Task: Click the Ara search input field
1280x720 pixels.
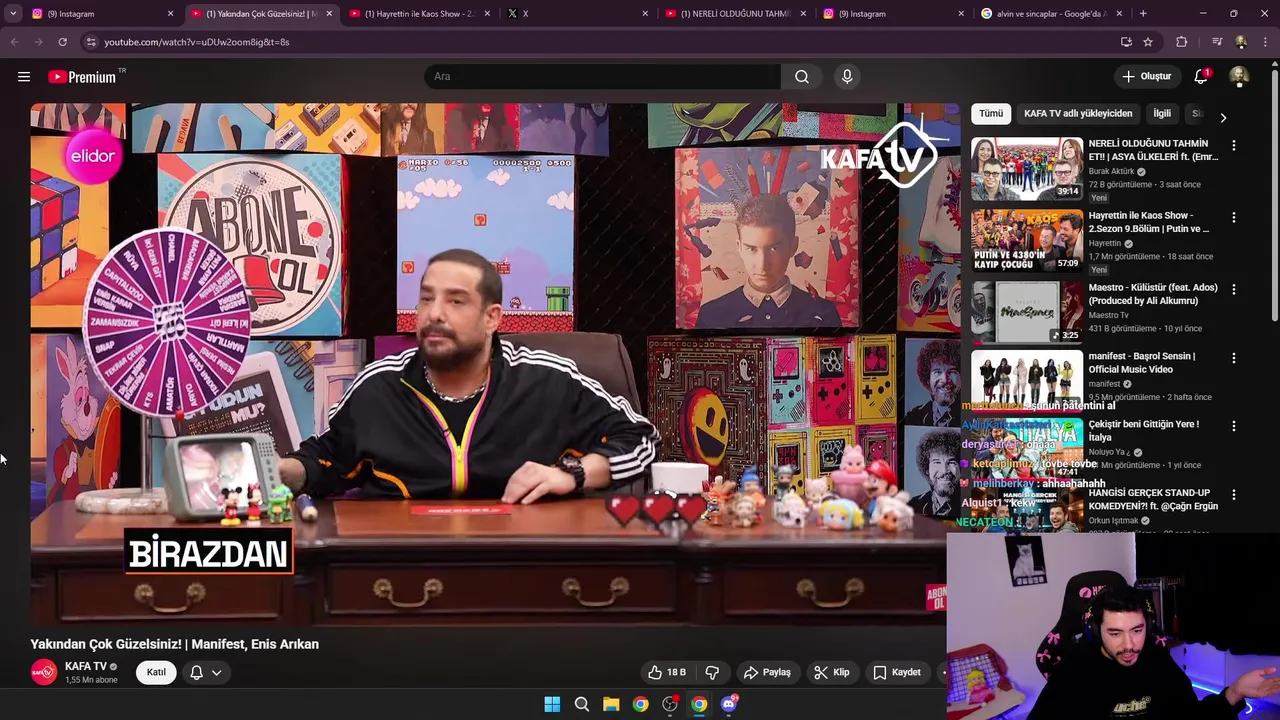Action: pos(602,77)
